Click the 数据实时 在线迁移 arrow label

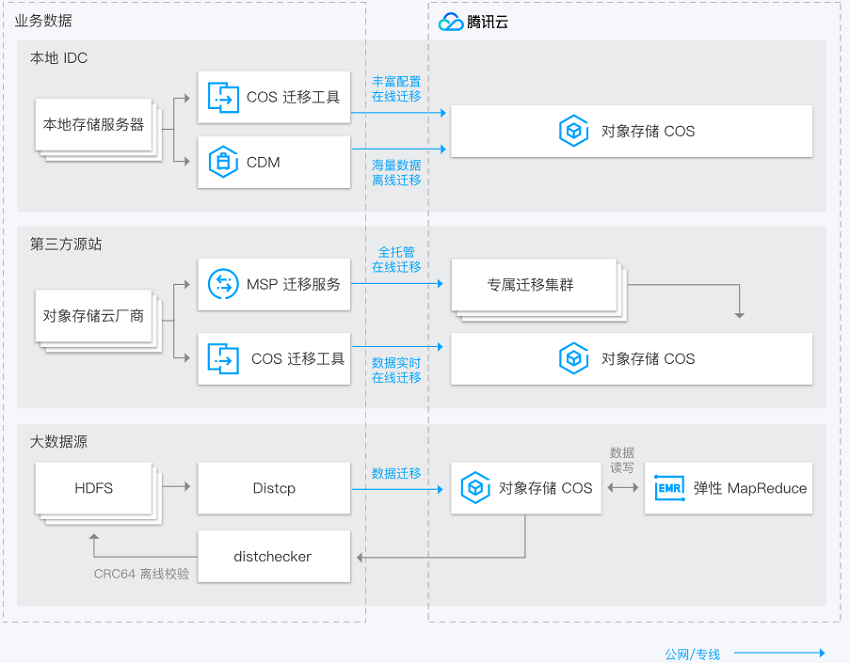[397, 370]
